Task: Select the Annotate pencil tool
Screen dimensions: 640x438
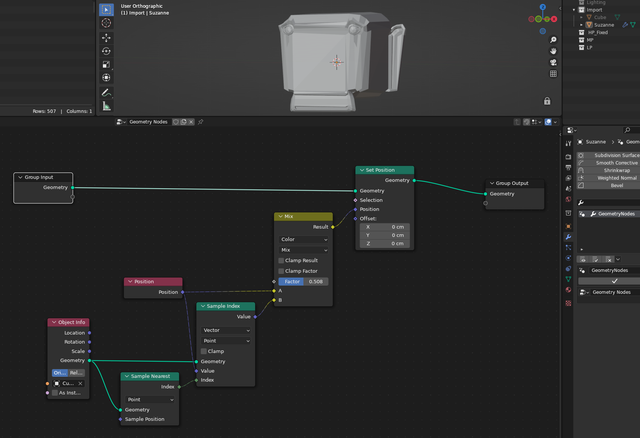Action: point(106,92)
